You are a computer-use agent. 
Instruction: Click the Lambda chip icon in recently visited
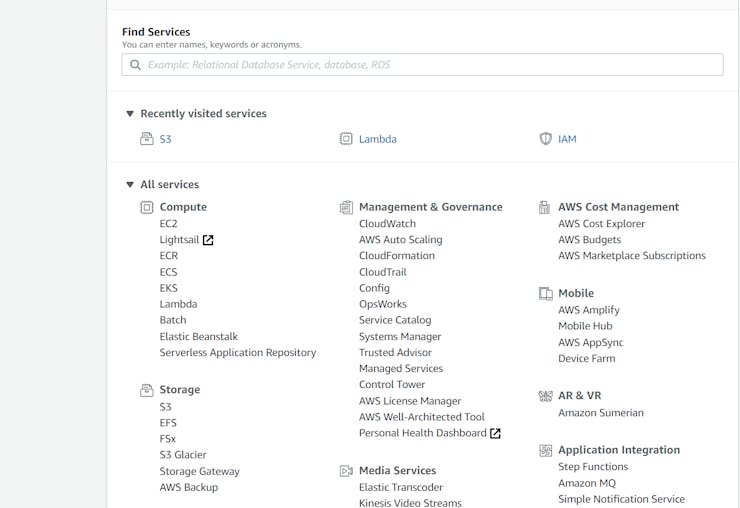pyautogui.click(x=346, y=139)
